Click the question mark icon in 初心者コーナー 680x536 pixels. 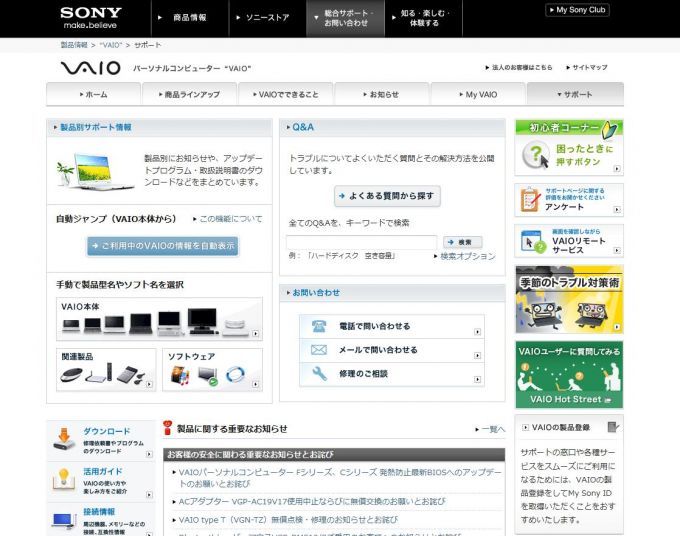point(535,155)
